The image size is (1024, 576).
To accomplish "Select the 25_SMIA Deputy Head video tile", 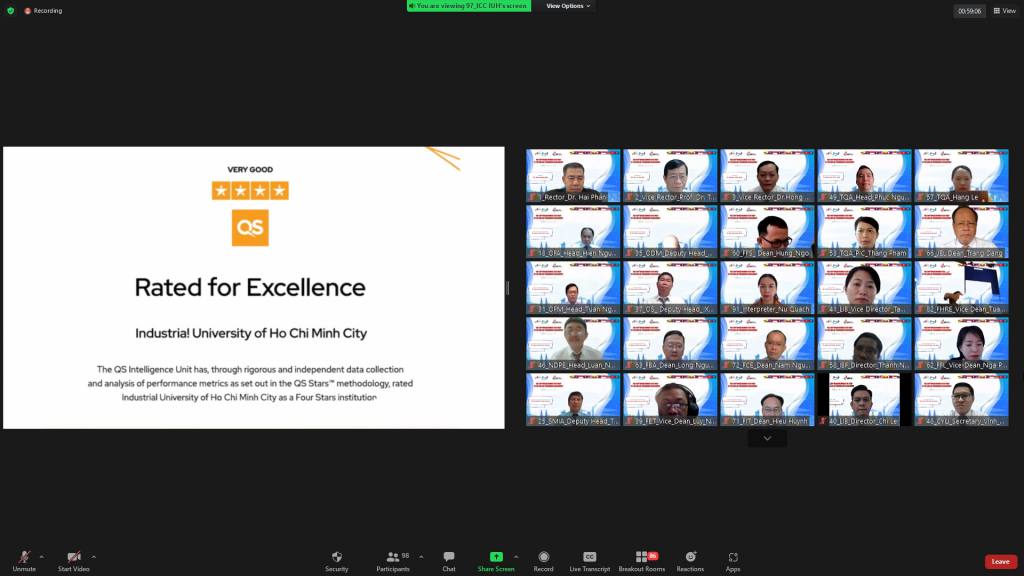I will click(x=573, y=400).
